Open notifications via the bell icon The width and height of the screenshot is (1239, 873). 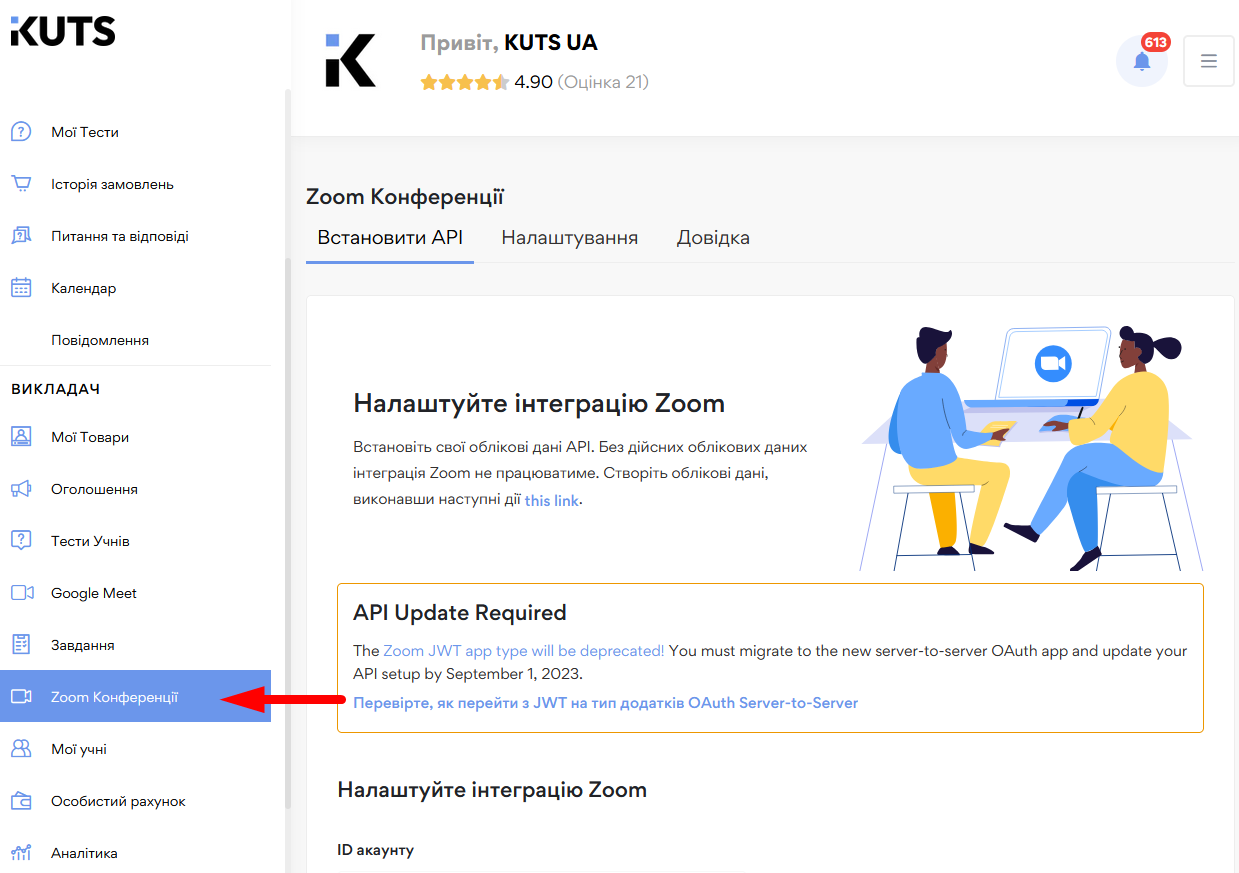pyautogui.click(x=1141, y=61)
